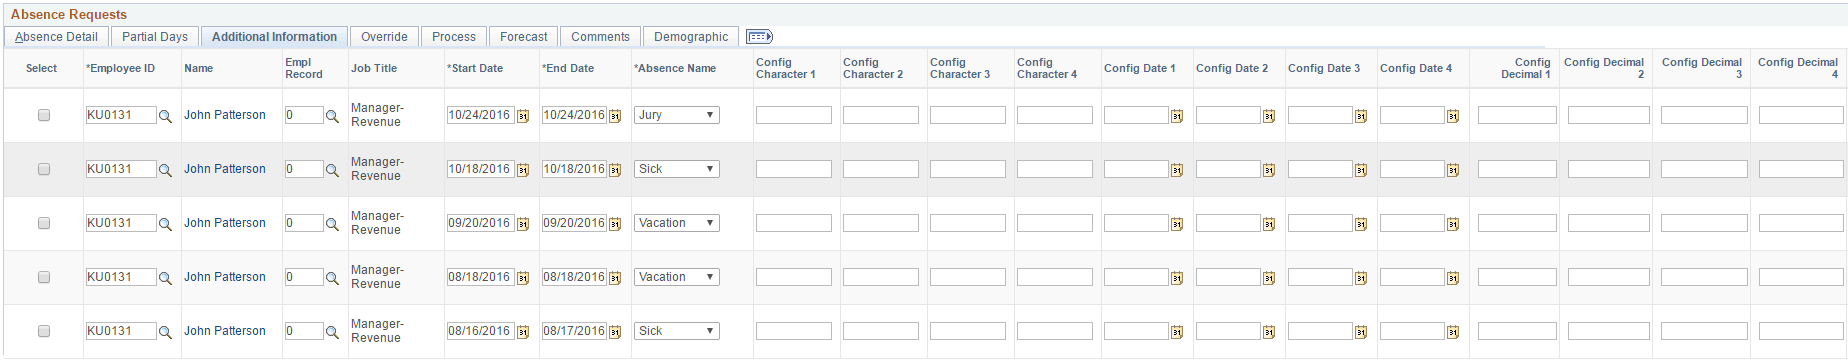Screen dimensions: 1848x361
Task: Click End Date field 08/17/2016
Action: (x=574, y=331)
